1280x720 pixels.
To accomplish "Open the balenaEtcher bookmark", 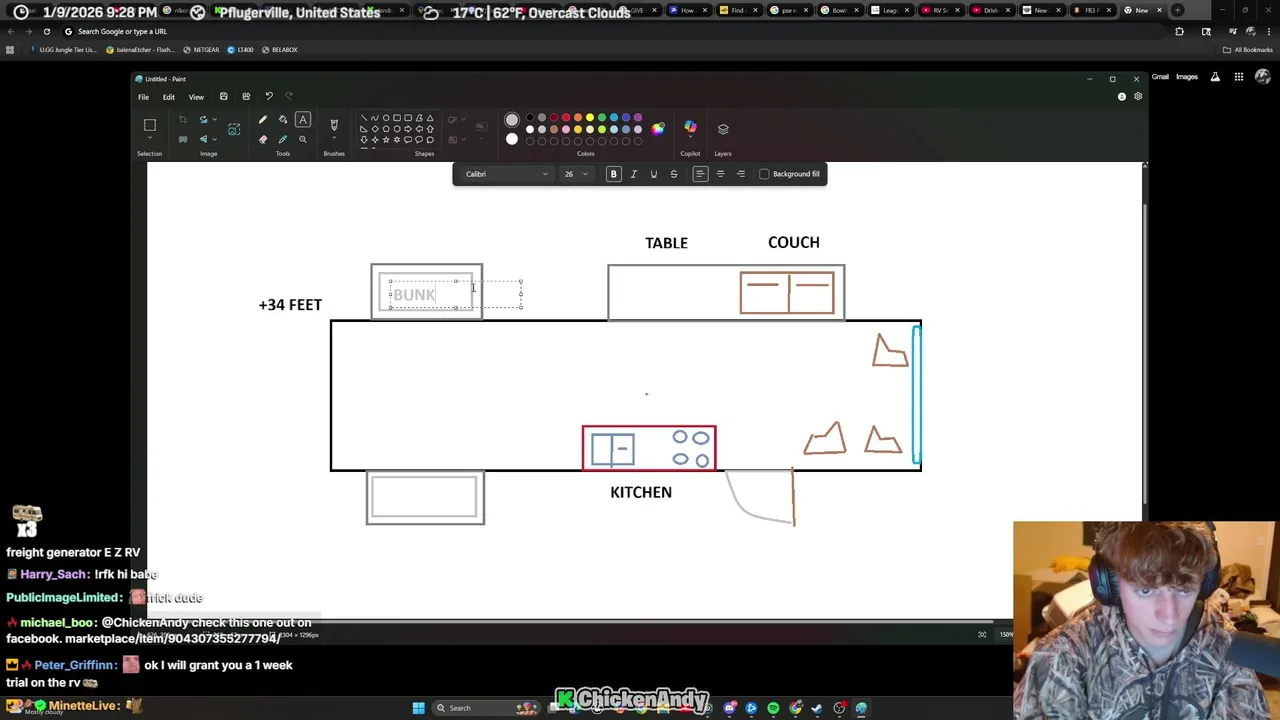I will (x=142, y=50).
